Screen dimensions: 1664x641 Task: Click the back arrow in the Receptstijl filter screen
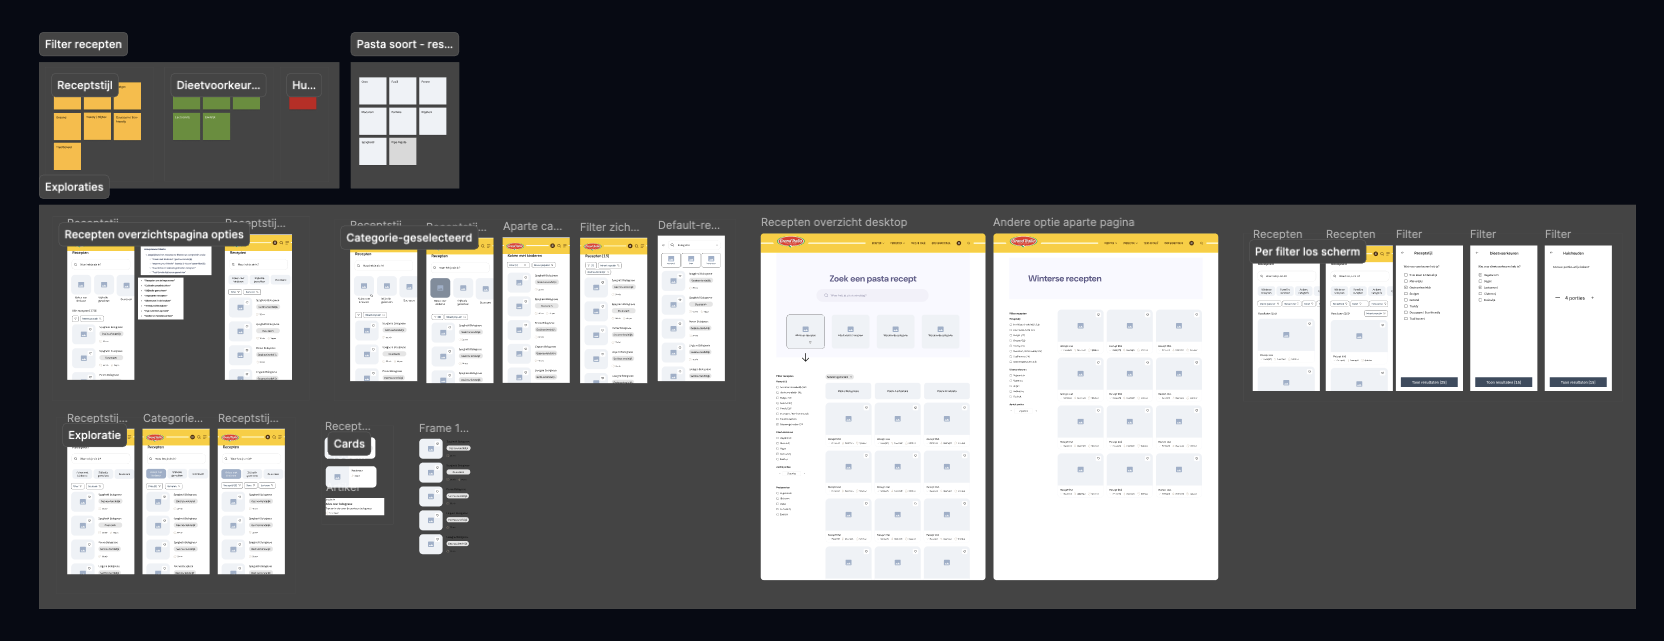[x=1402, y=253]
